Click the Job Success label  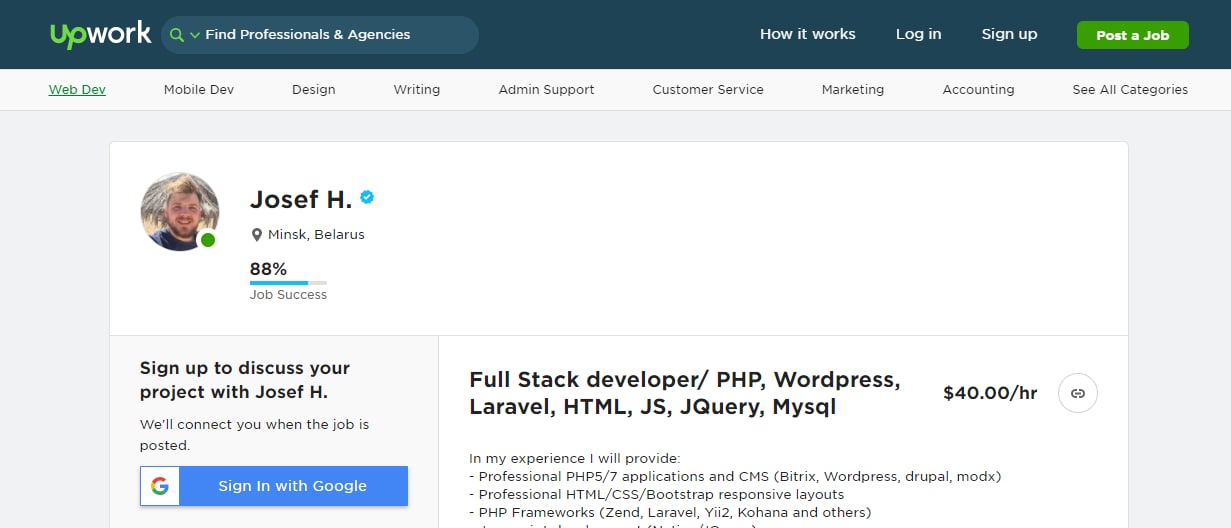click(288, 295)
